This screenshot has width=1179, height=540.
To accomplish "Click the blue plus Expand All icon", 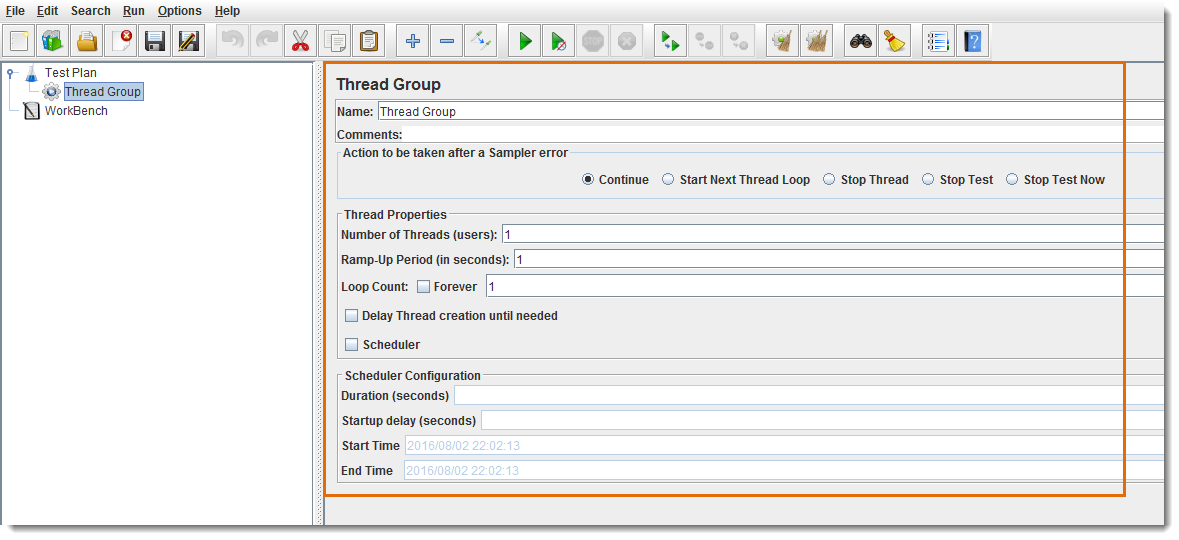I will (413, 42).
